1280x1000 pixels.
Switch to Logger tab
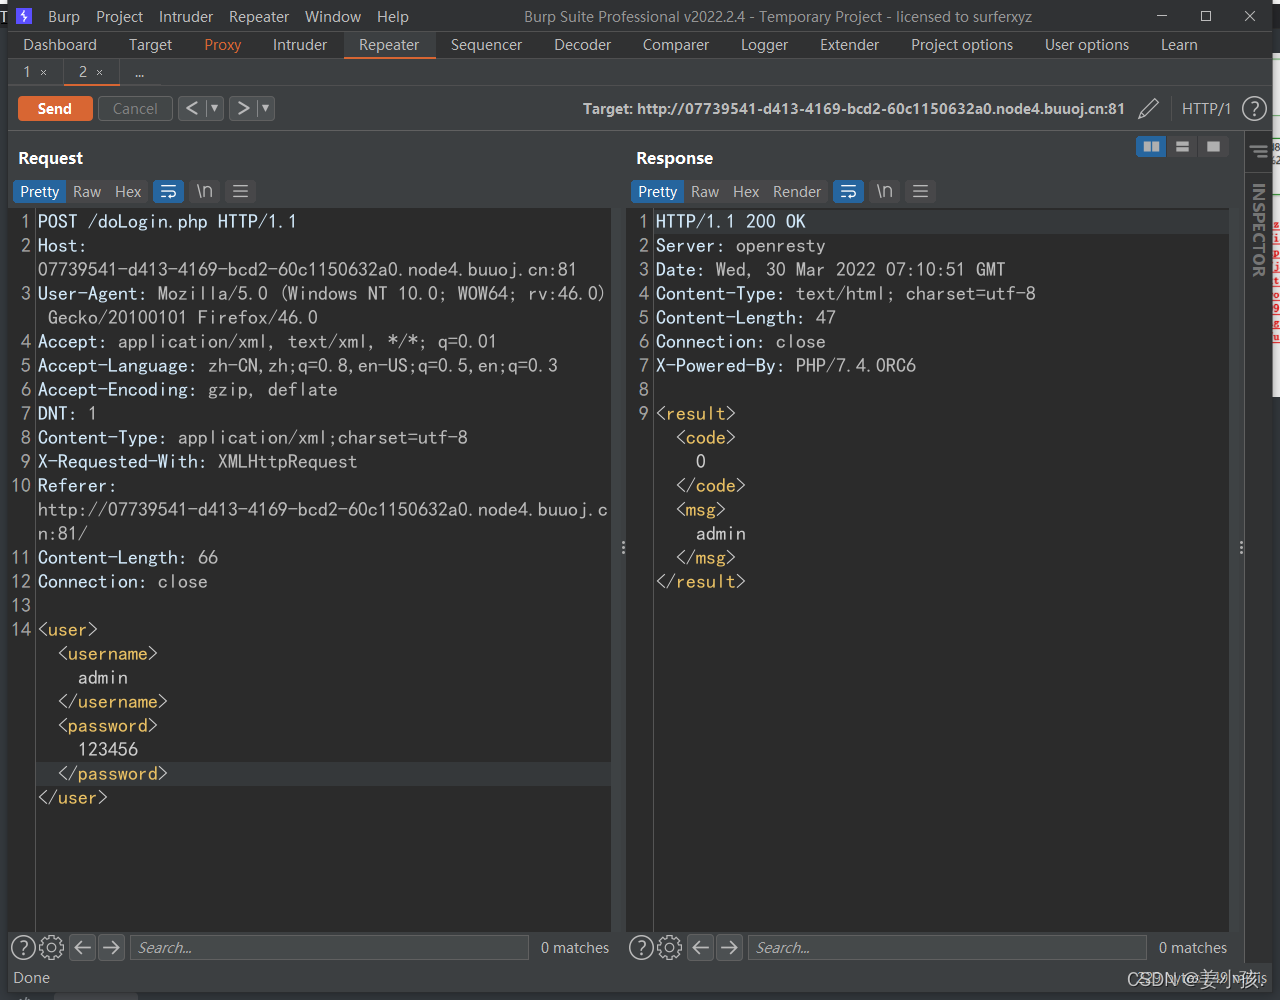pyautogui.click(x=764, y=45)
